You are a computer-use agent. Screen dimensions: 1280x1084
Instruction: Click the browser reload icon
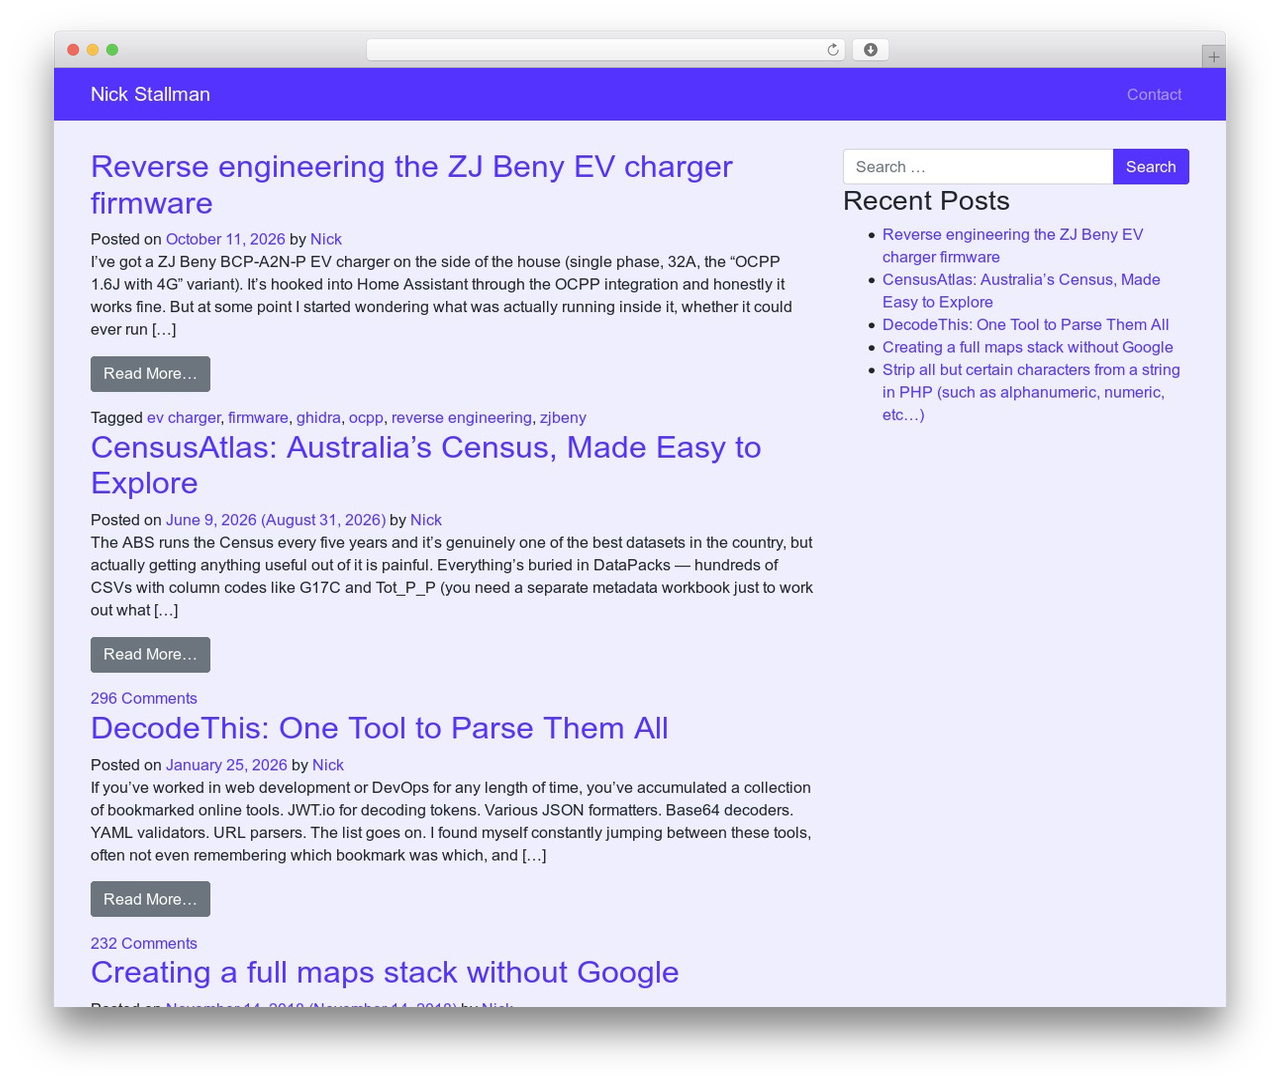tap(832, 50)
